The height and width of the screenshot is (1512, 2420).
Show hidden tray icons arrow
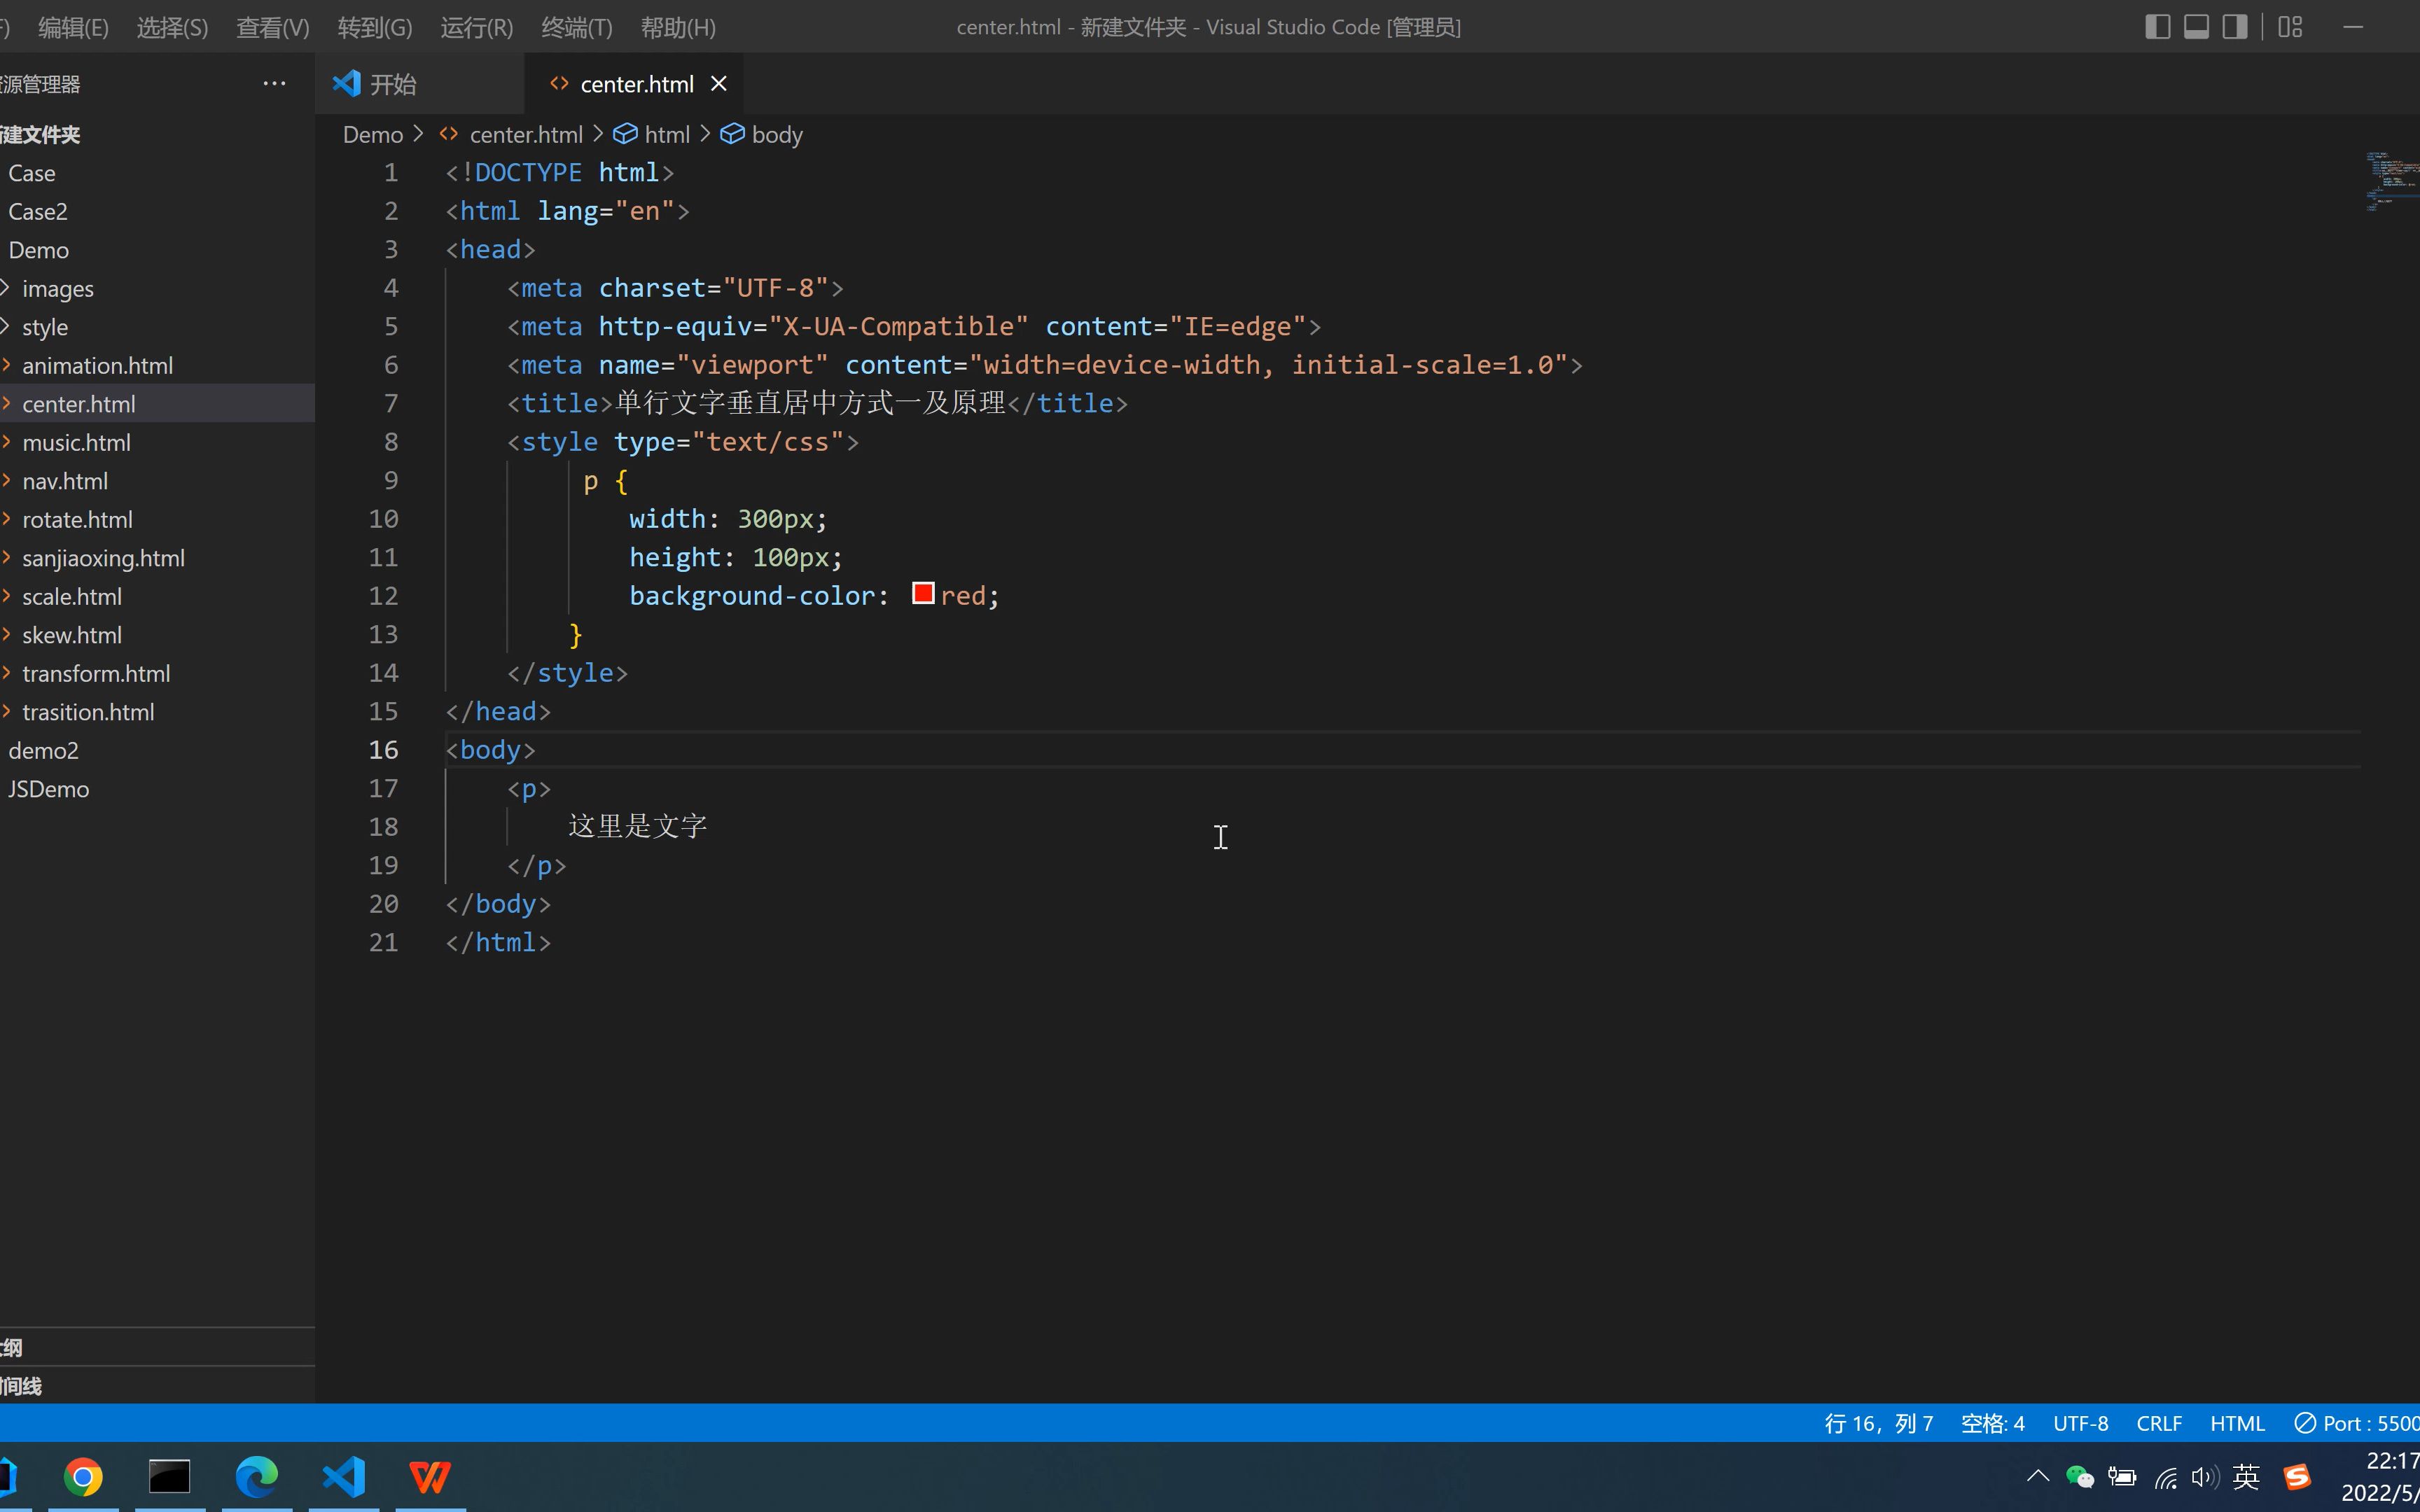click(x=2038, y=1476)
